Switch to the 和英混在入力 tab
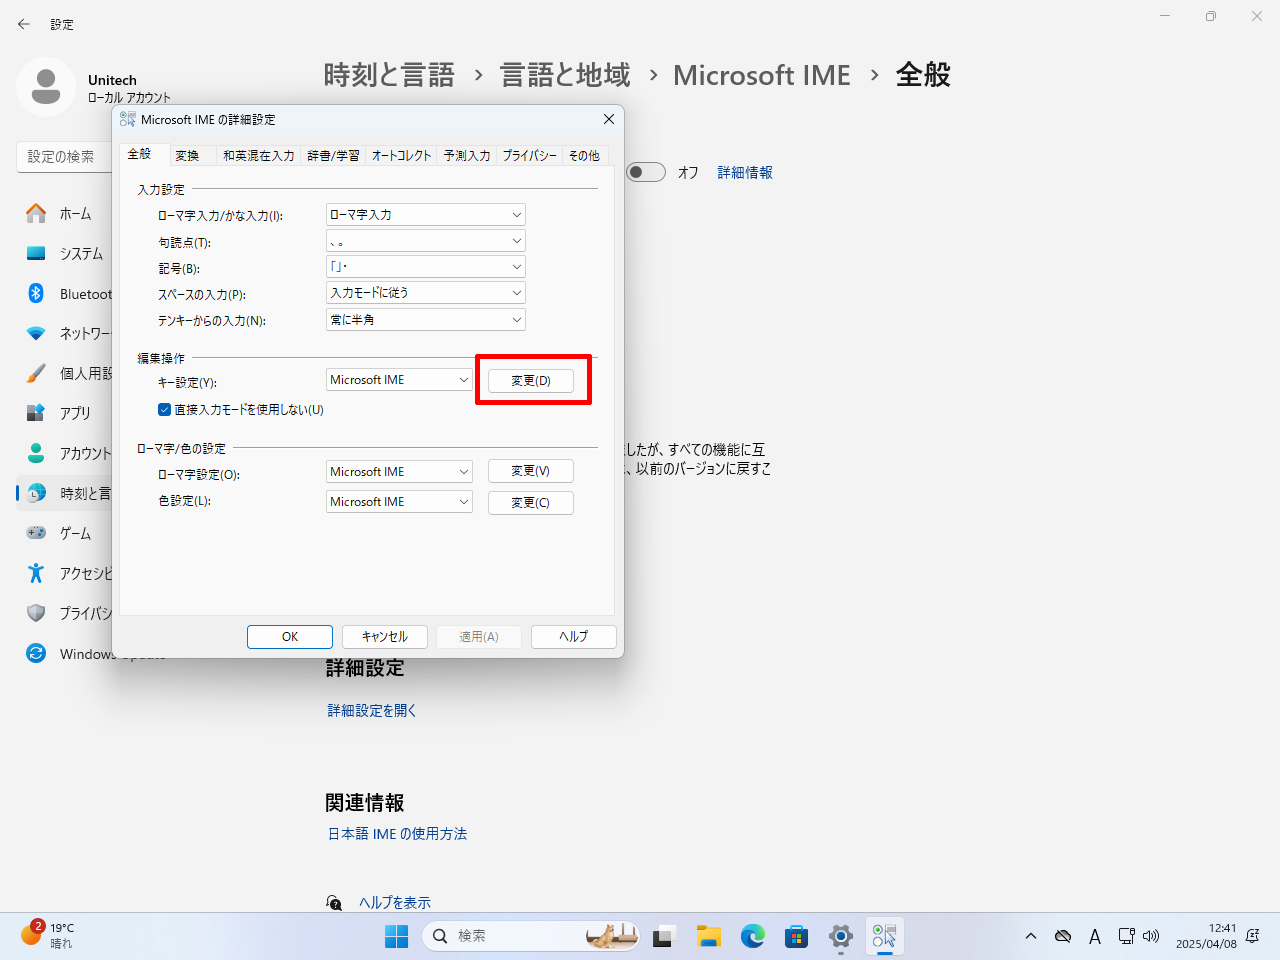This screenshot has height=960, width=1280. (258, 155)
